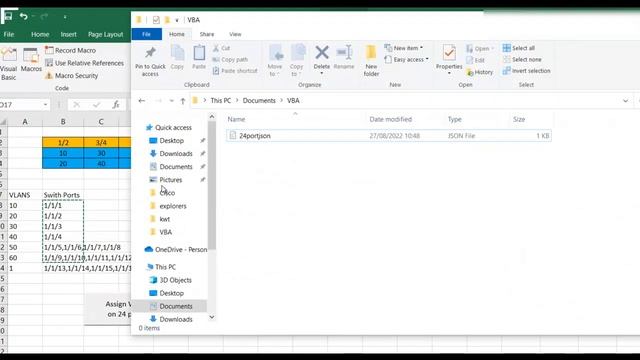Click Paste shortcut in ribbon

pyautogui.click(x=235, y=71)
